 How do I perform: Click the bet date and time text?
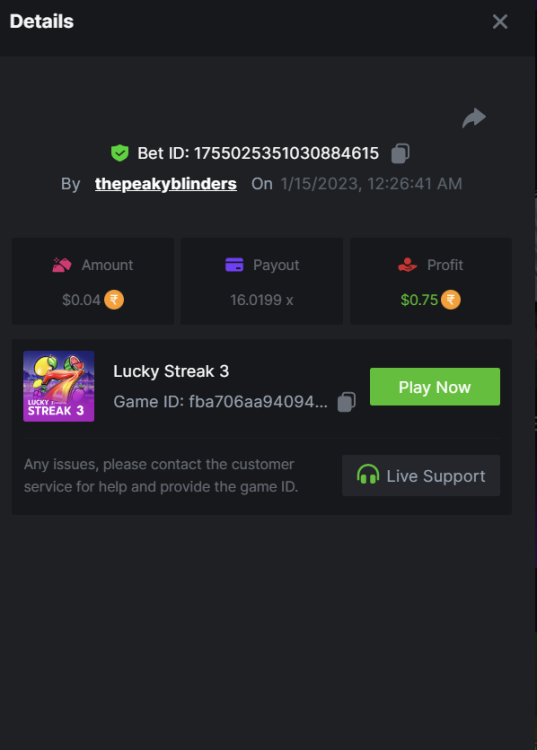tap(371, 184)
